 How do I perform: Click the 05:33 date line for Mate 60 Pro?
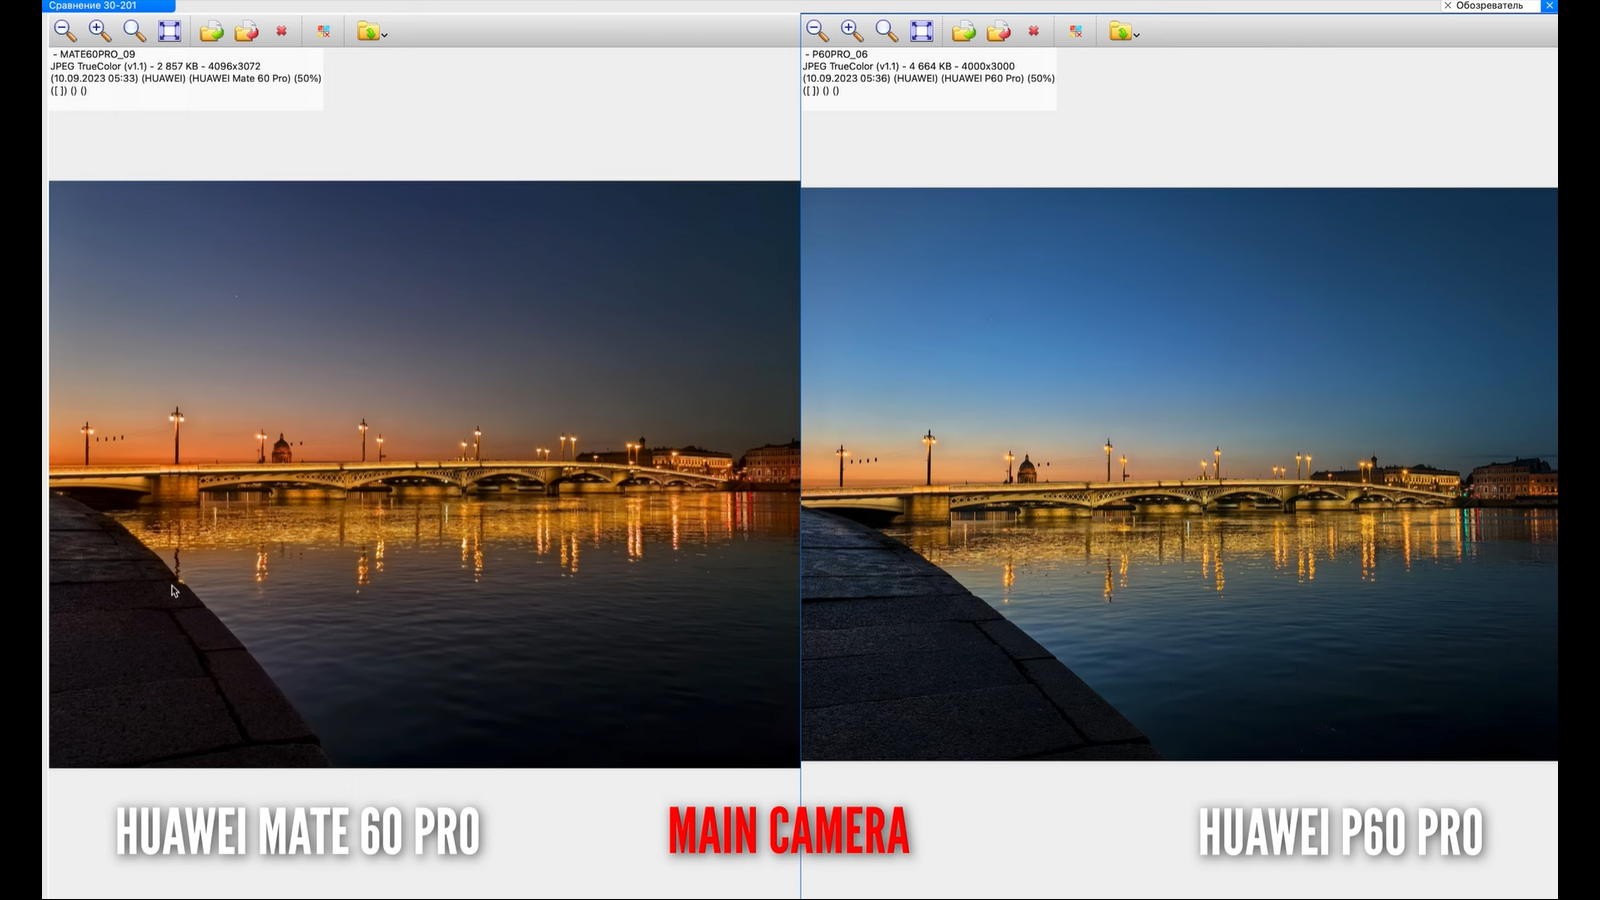click(x=186, y=78)
